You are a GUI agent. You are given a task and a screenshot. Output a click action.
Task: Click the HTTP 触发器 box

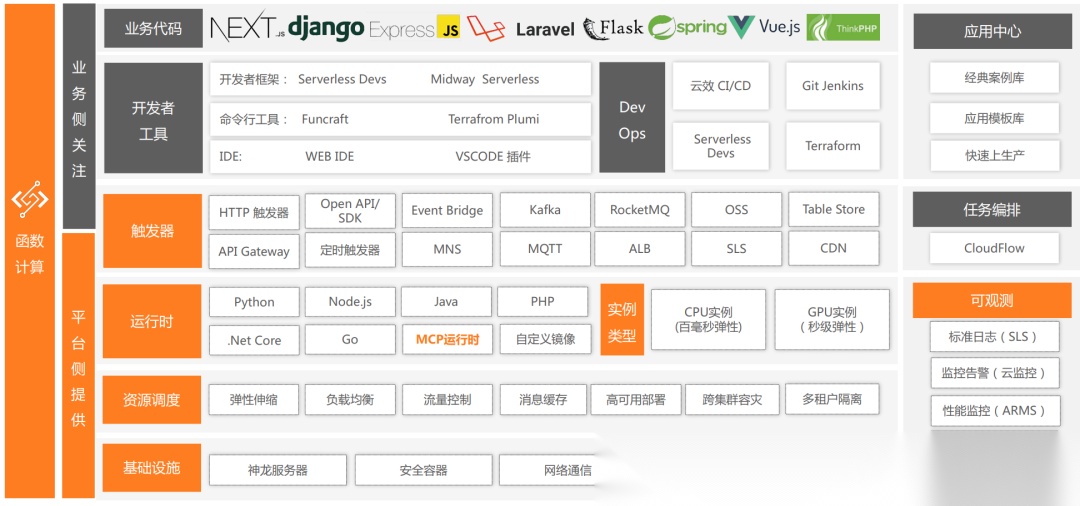(253, 213)
